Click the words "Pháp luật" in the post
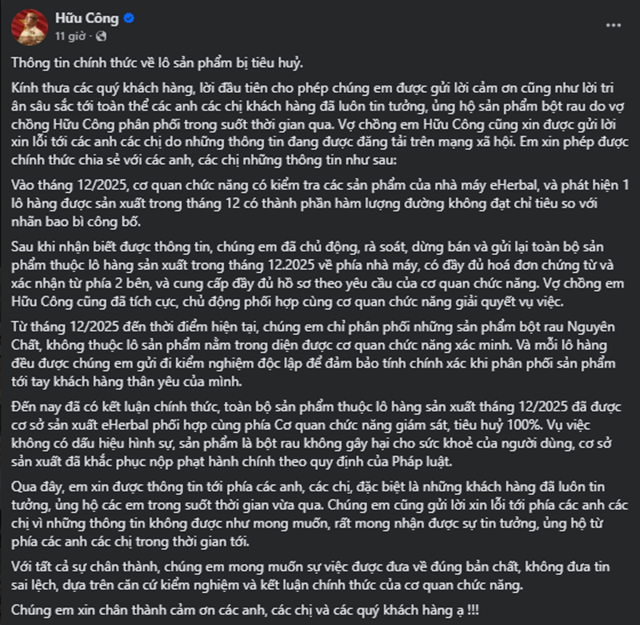 422,462
